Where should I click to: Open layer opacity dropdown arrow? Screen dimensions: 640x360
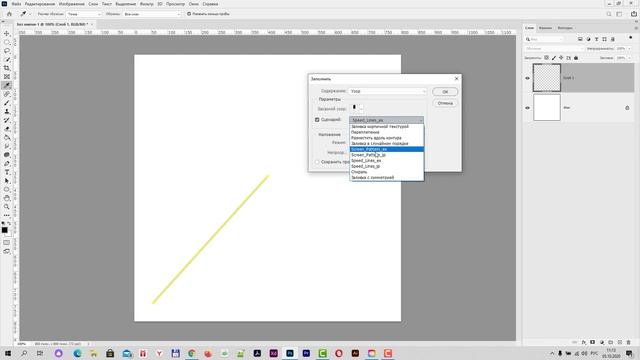tap(629, 49)
